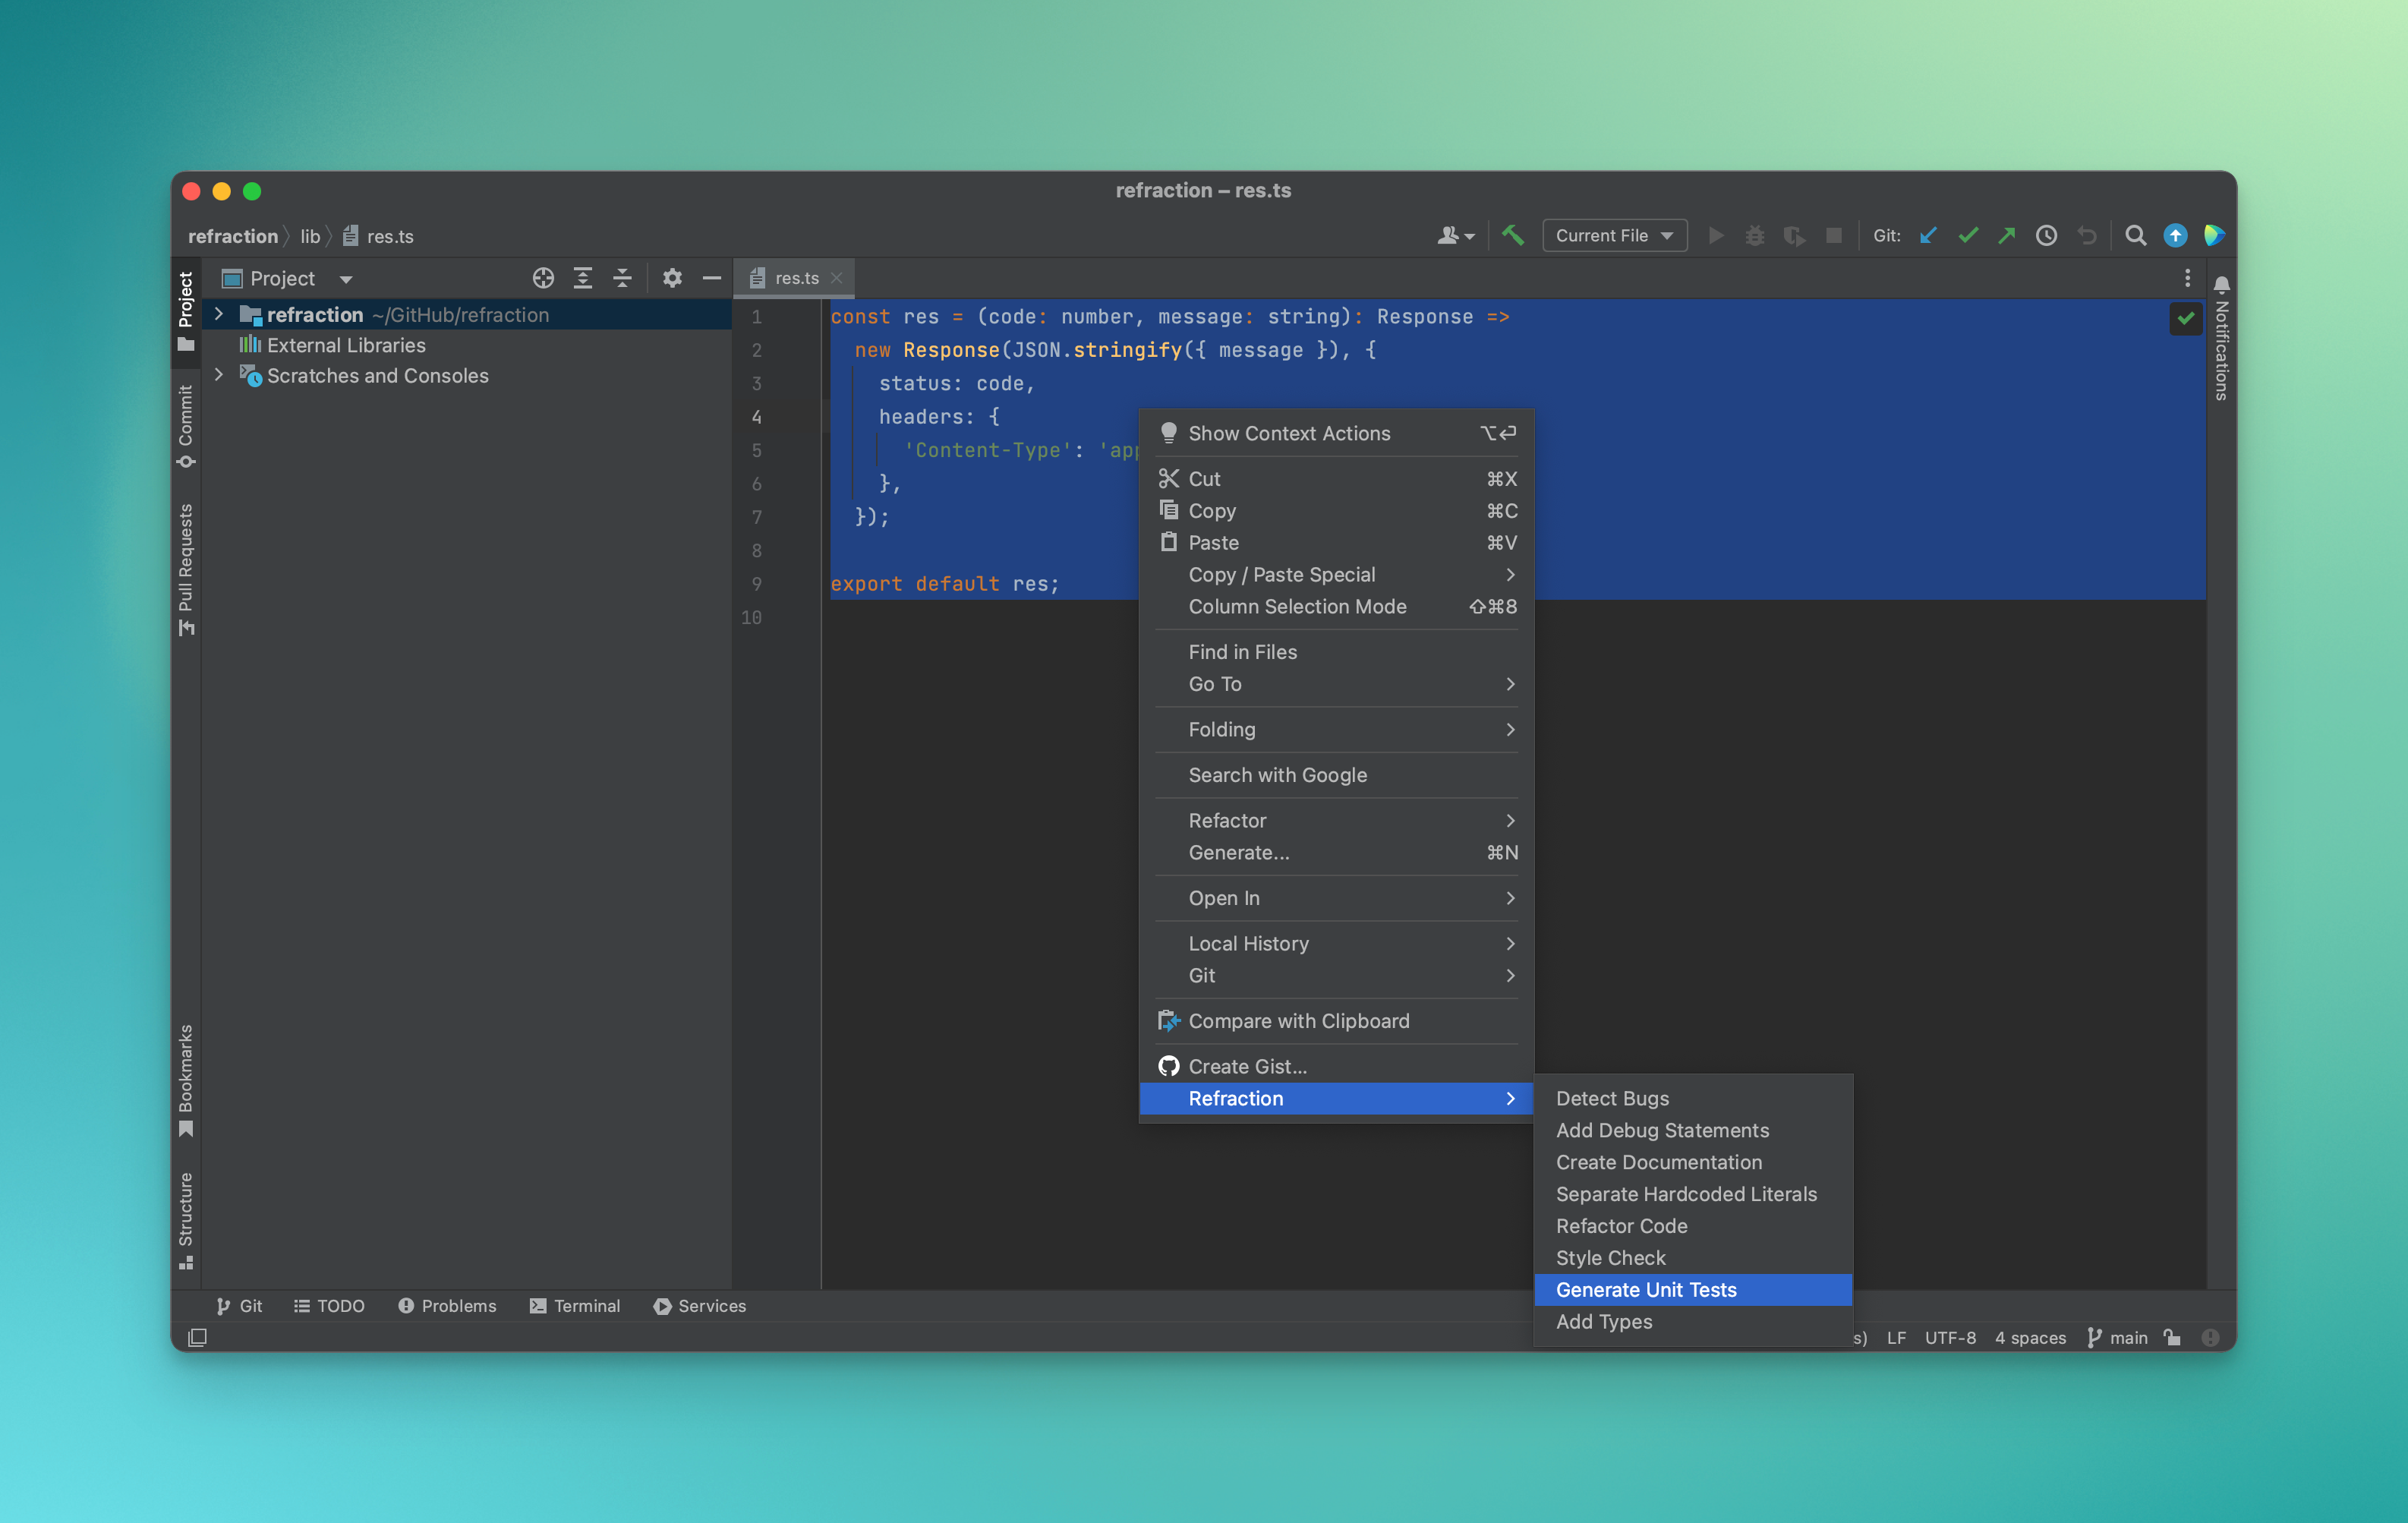Select Refactor Code option
This screenshot has height=1523, width=2408.
tap(1693, 1226)
